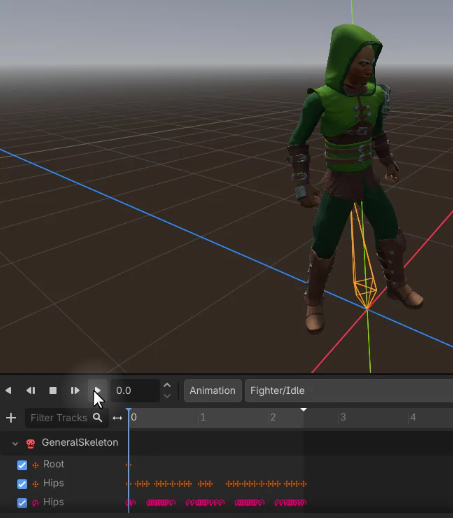453x518 pixels.
Task: Select the last Hips rotation keyframe
Action: point(303,502)
